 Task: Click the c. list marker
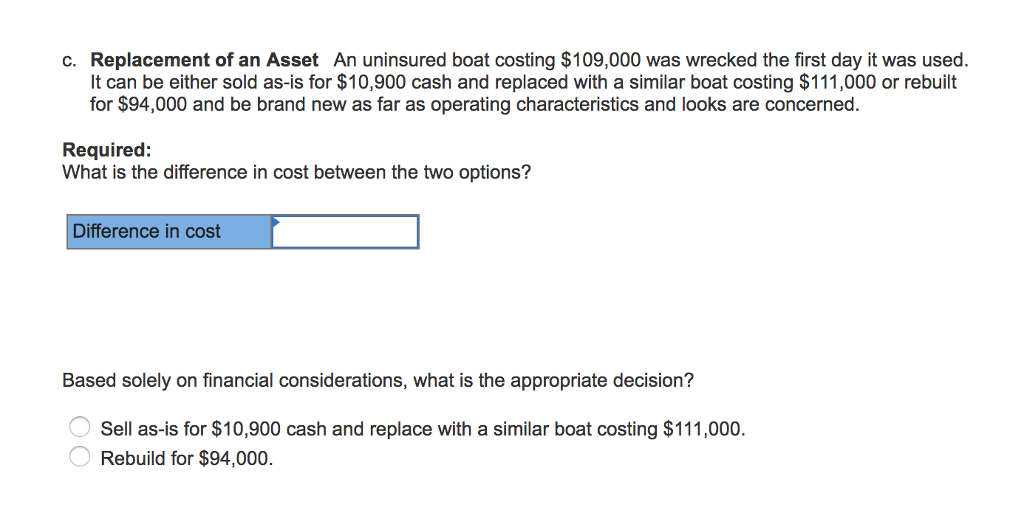(x=69, y=61)
